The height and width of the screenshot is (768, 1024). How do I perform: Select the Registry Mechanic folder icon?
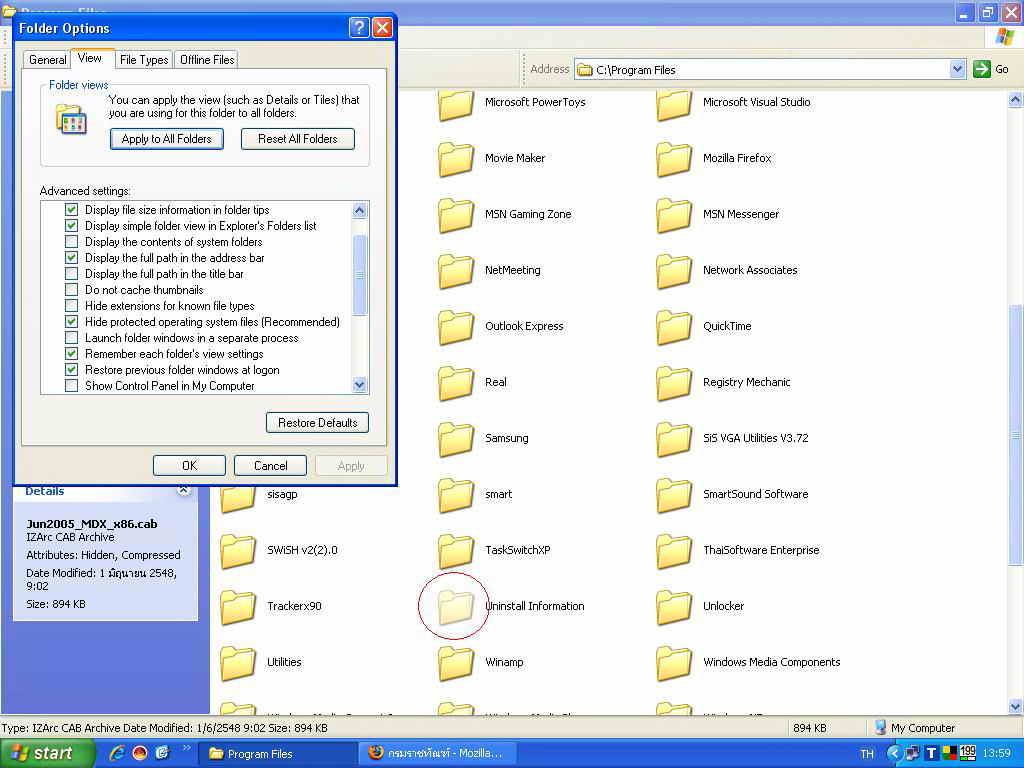pyautogui.click(x=673, y=384)
